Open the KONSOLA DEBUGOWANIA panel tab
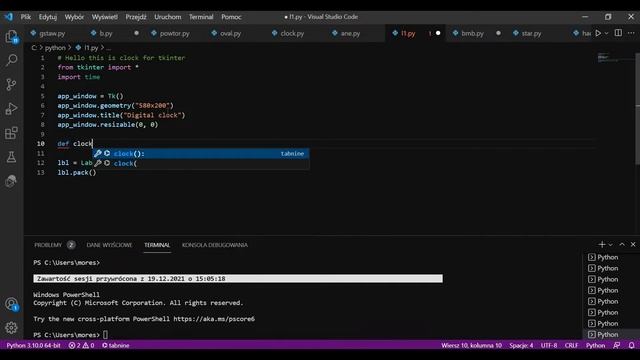Viewport: 640px width, 360px height. click(215, 245)
